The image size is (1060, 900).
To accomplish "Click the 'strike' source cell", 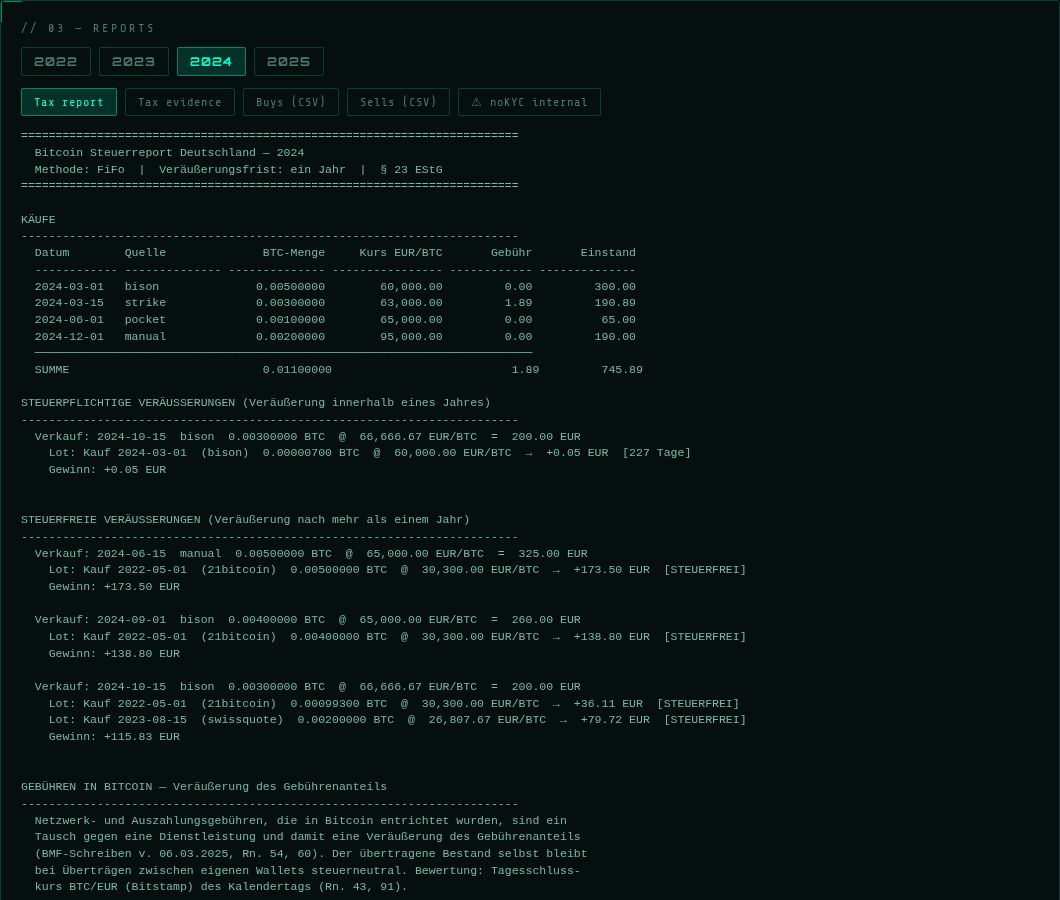I will click(x=145, y=303).
